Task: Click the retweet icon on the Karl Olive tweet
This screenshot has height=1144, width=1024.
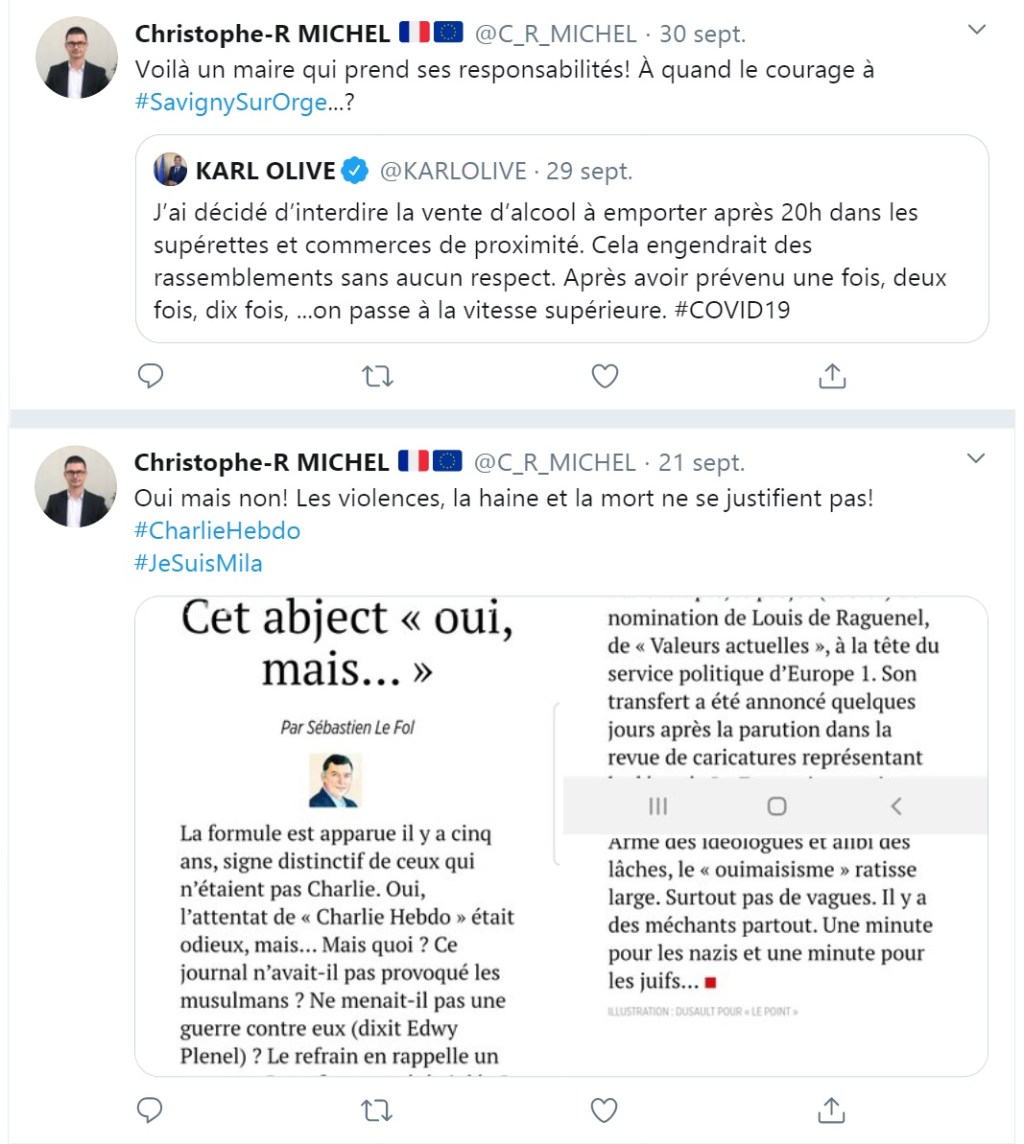Action: point(377,375)
